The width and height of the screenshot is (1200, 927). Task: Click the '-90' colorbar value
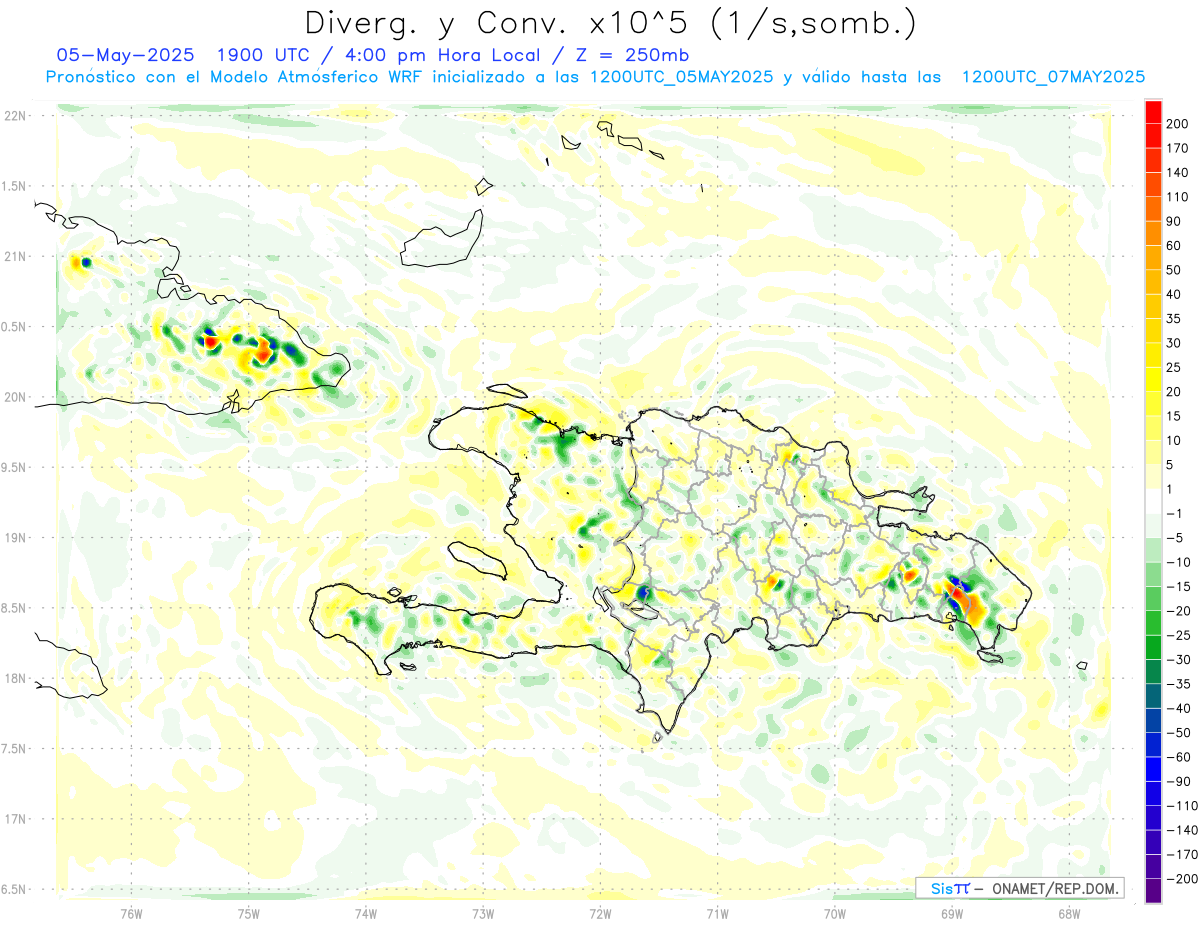1177,782
